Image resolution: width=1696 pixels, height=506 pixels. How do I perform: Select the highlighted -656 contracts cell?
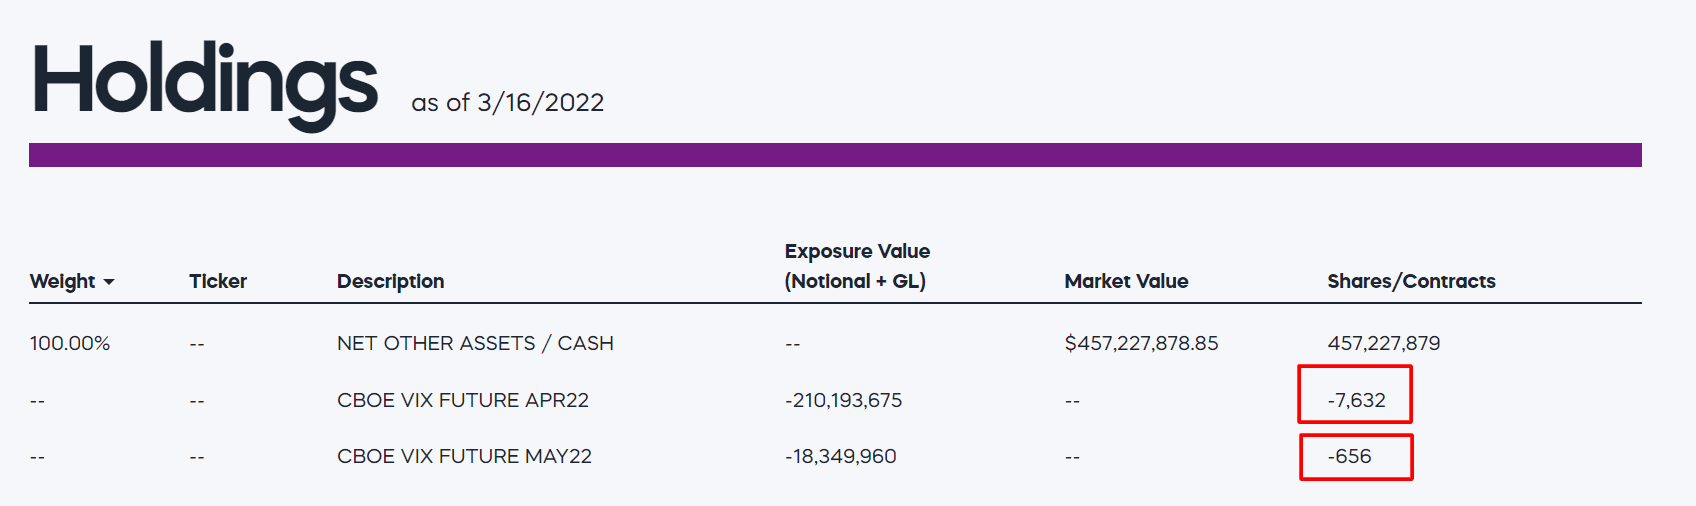point(1356,457)
